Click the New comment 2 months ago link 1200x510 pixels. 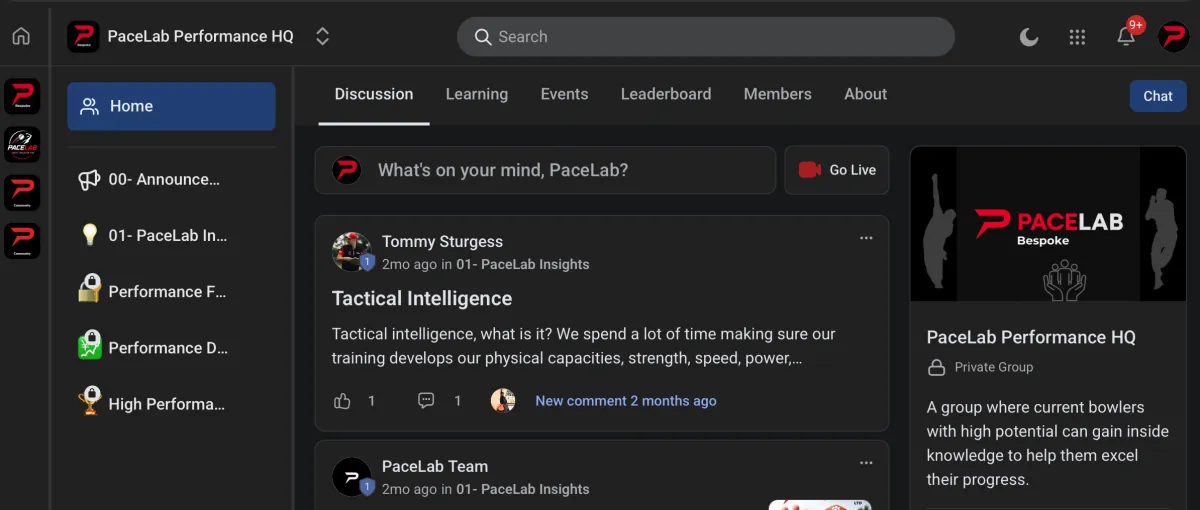pos(626,400)
